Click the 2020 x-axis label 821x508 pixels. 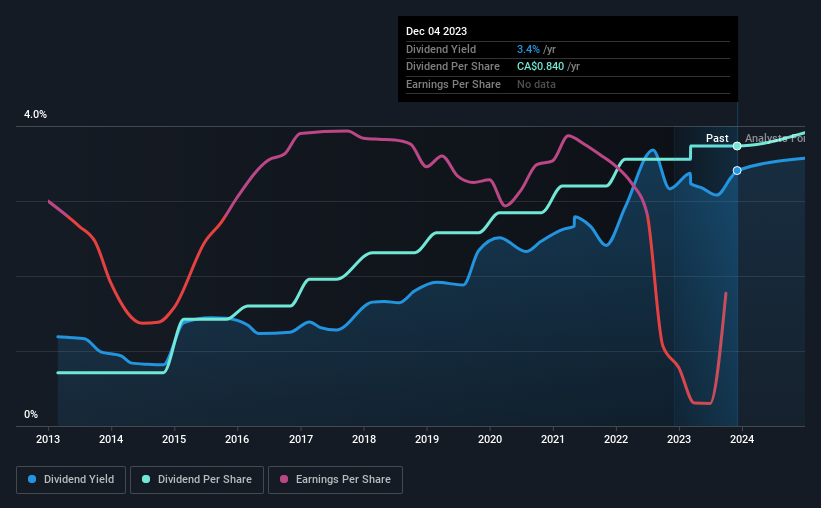coord(490,439)
